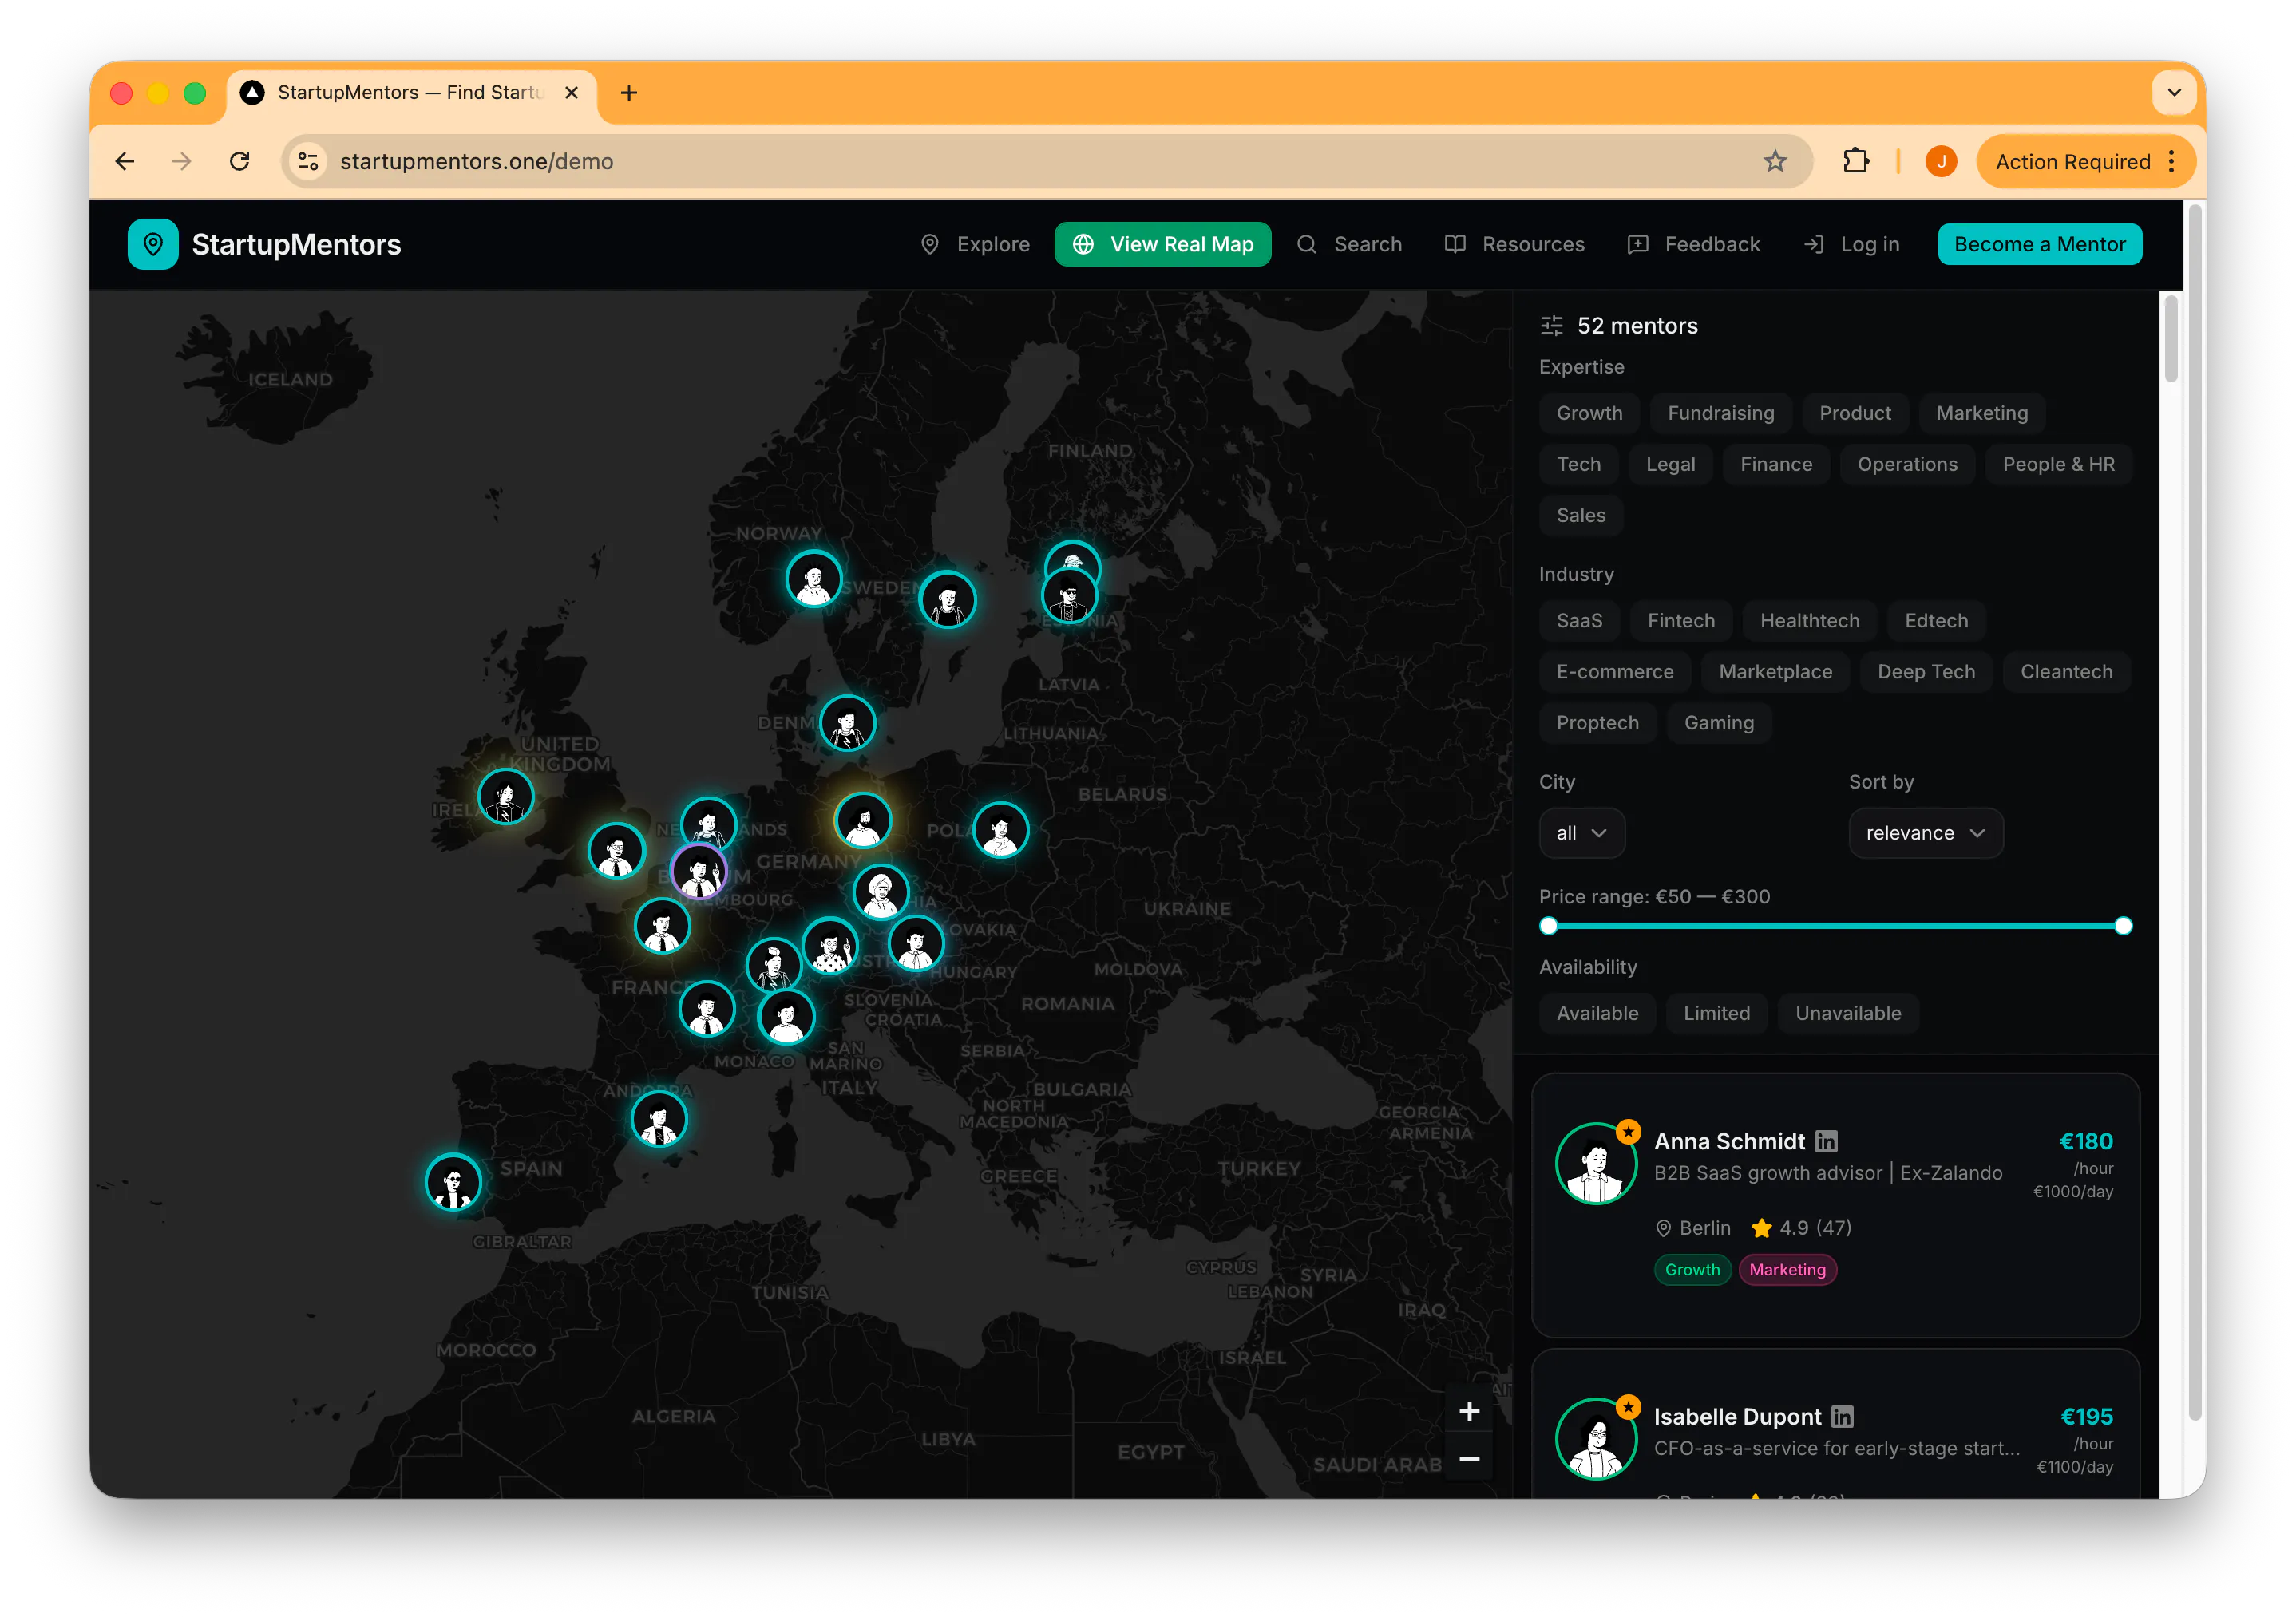The height and width of the screenshot is (1617, 2296).
Task: Zoom in on the map with plus
Action: (x=1469, y=1411)
